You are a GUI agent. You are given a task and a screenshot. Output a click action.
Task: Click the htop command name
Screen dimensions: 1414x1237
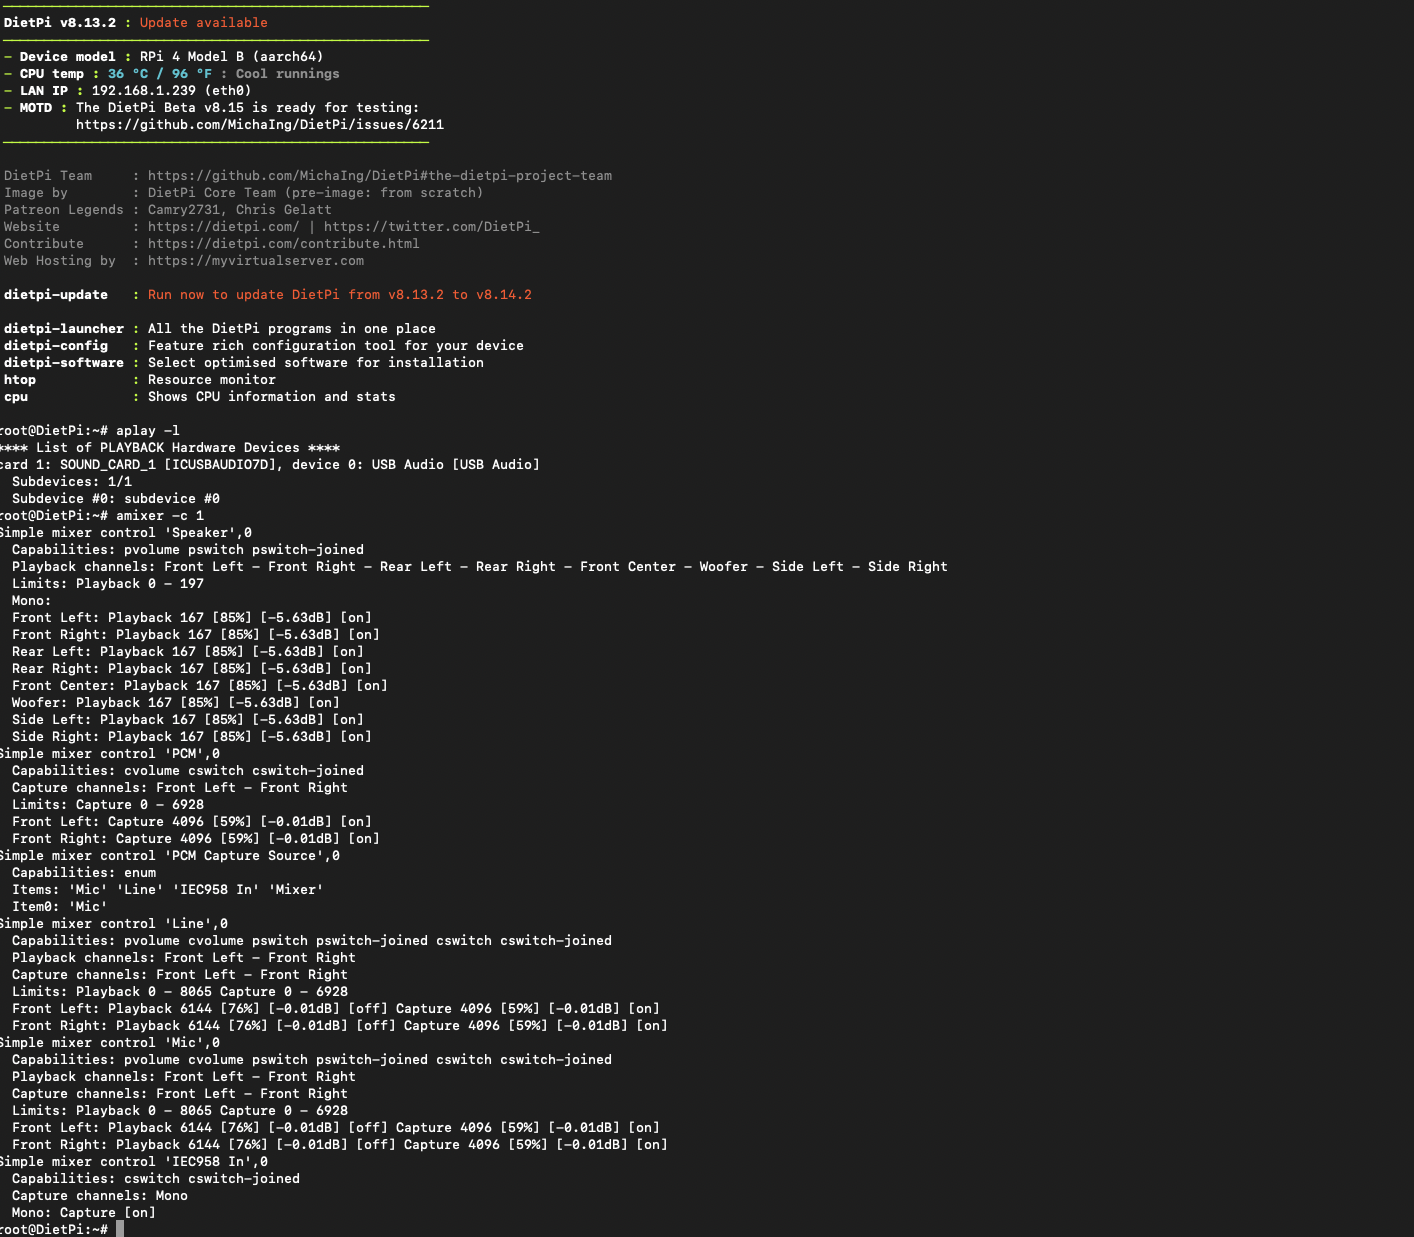pos(20,380)
